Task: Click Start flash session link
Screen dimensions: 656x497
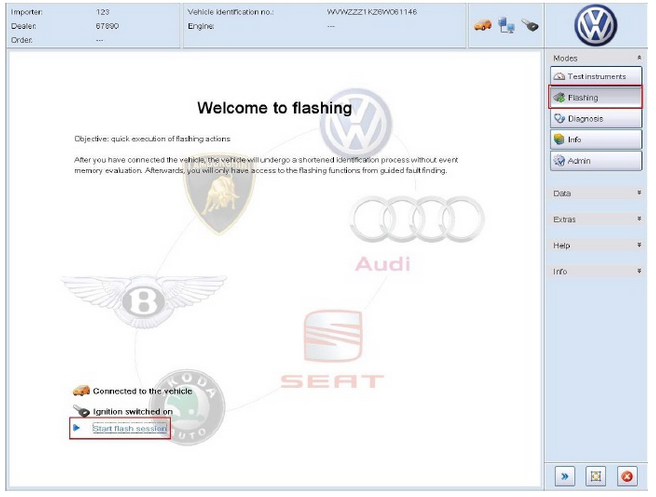Action: point(130,428)
